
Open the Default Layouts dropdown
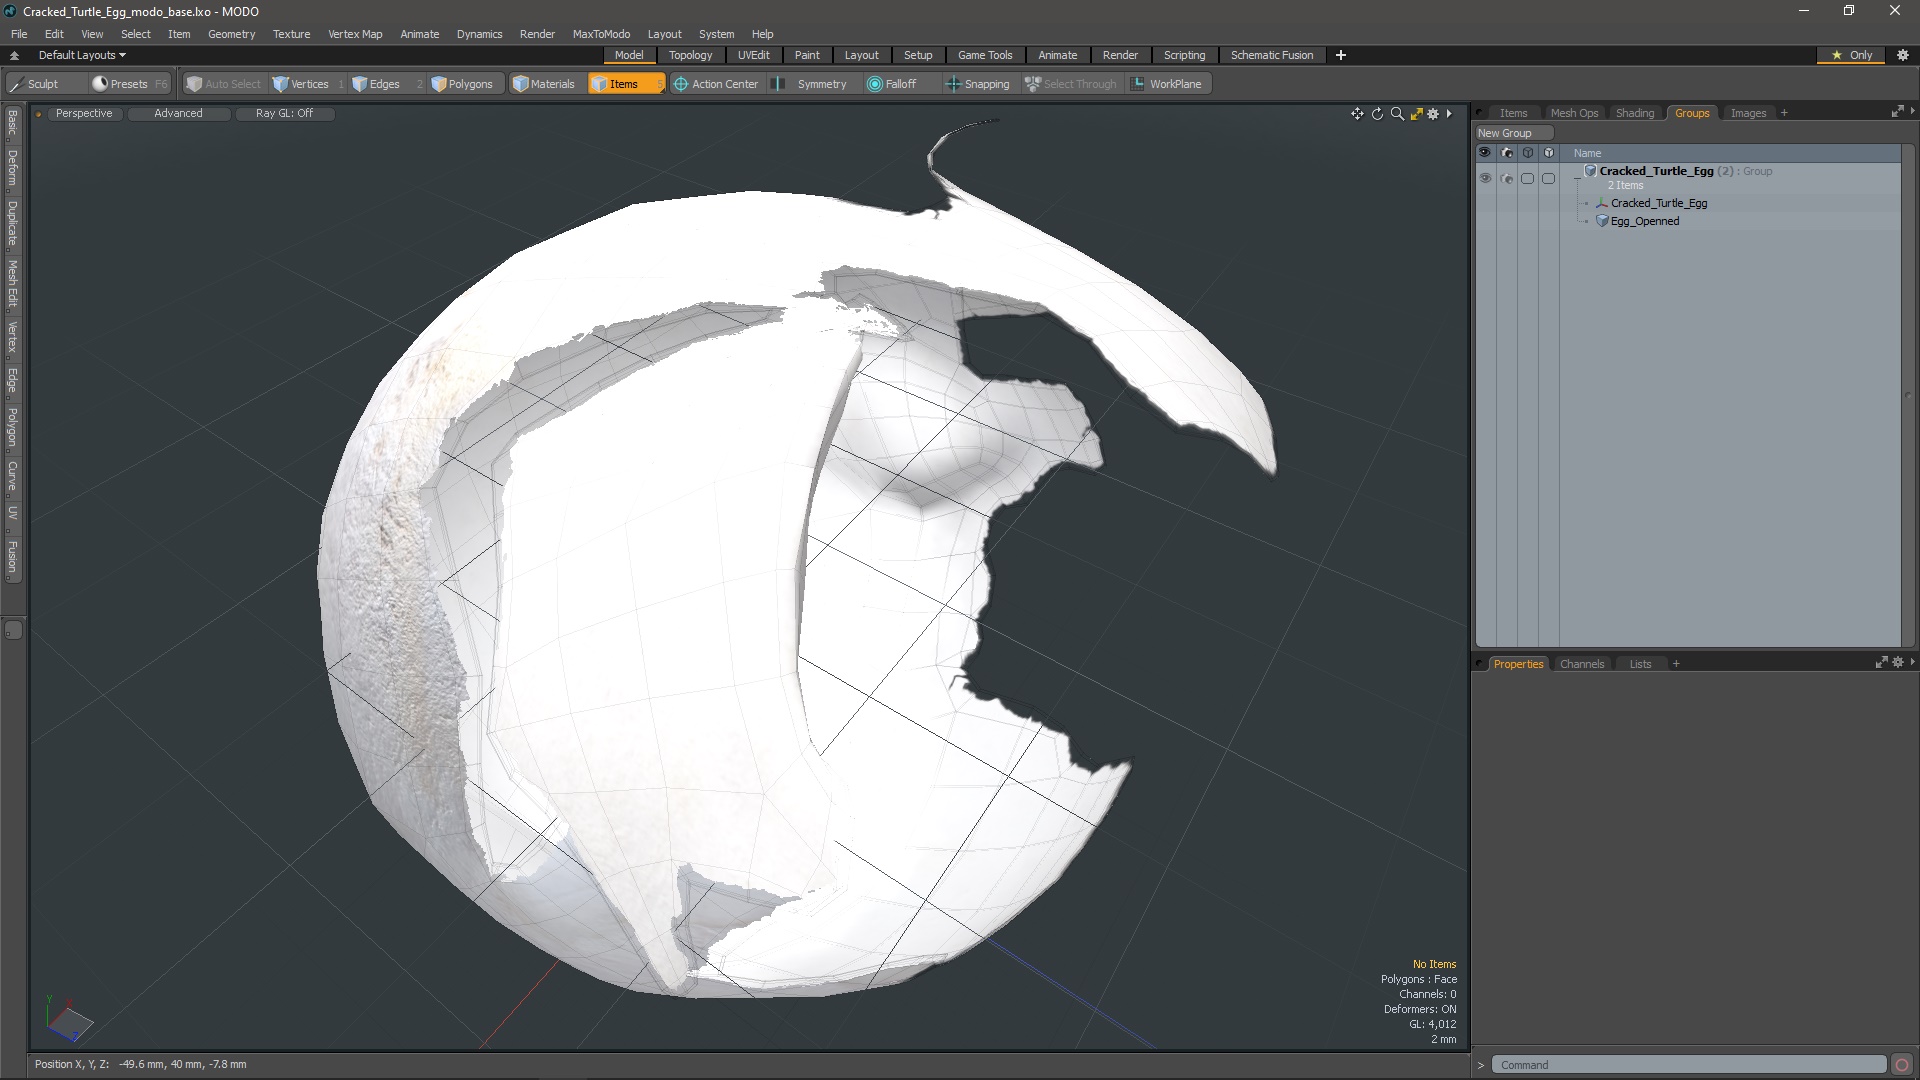(82, 55)
